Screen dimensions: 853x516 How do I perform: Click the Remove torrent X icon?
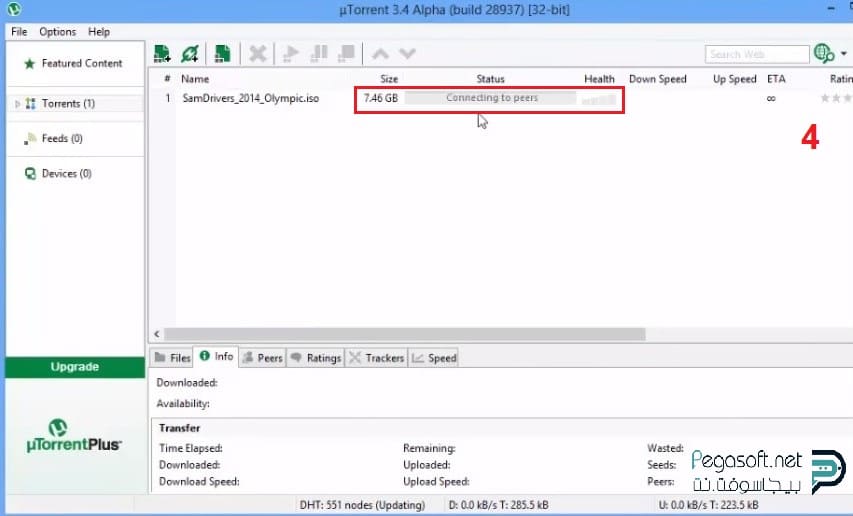click(x=257, y=54)
